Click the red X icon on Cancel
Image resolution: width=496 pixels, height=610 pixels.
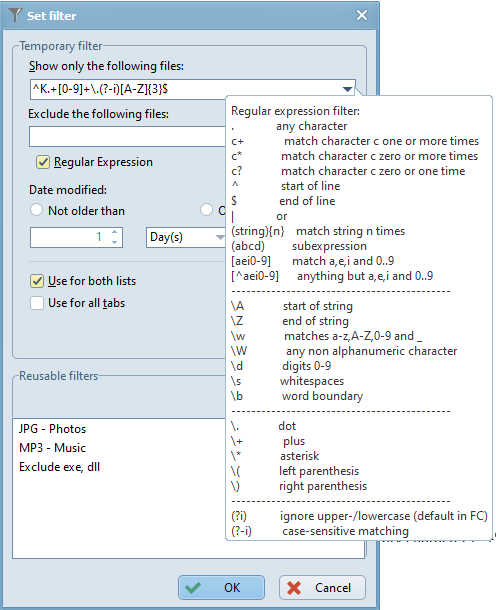coord(294,587)
